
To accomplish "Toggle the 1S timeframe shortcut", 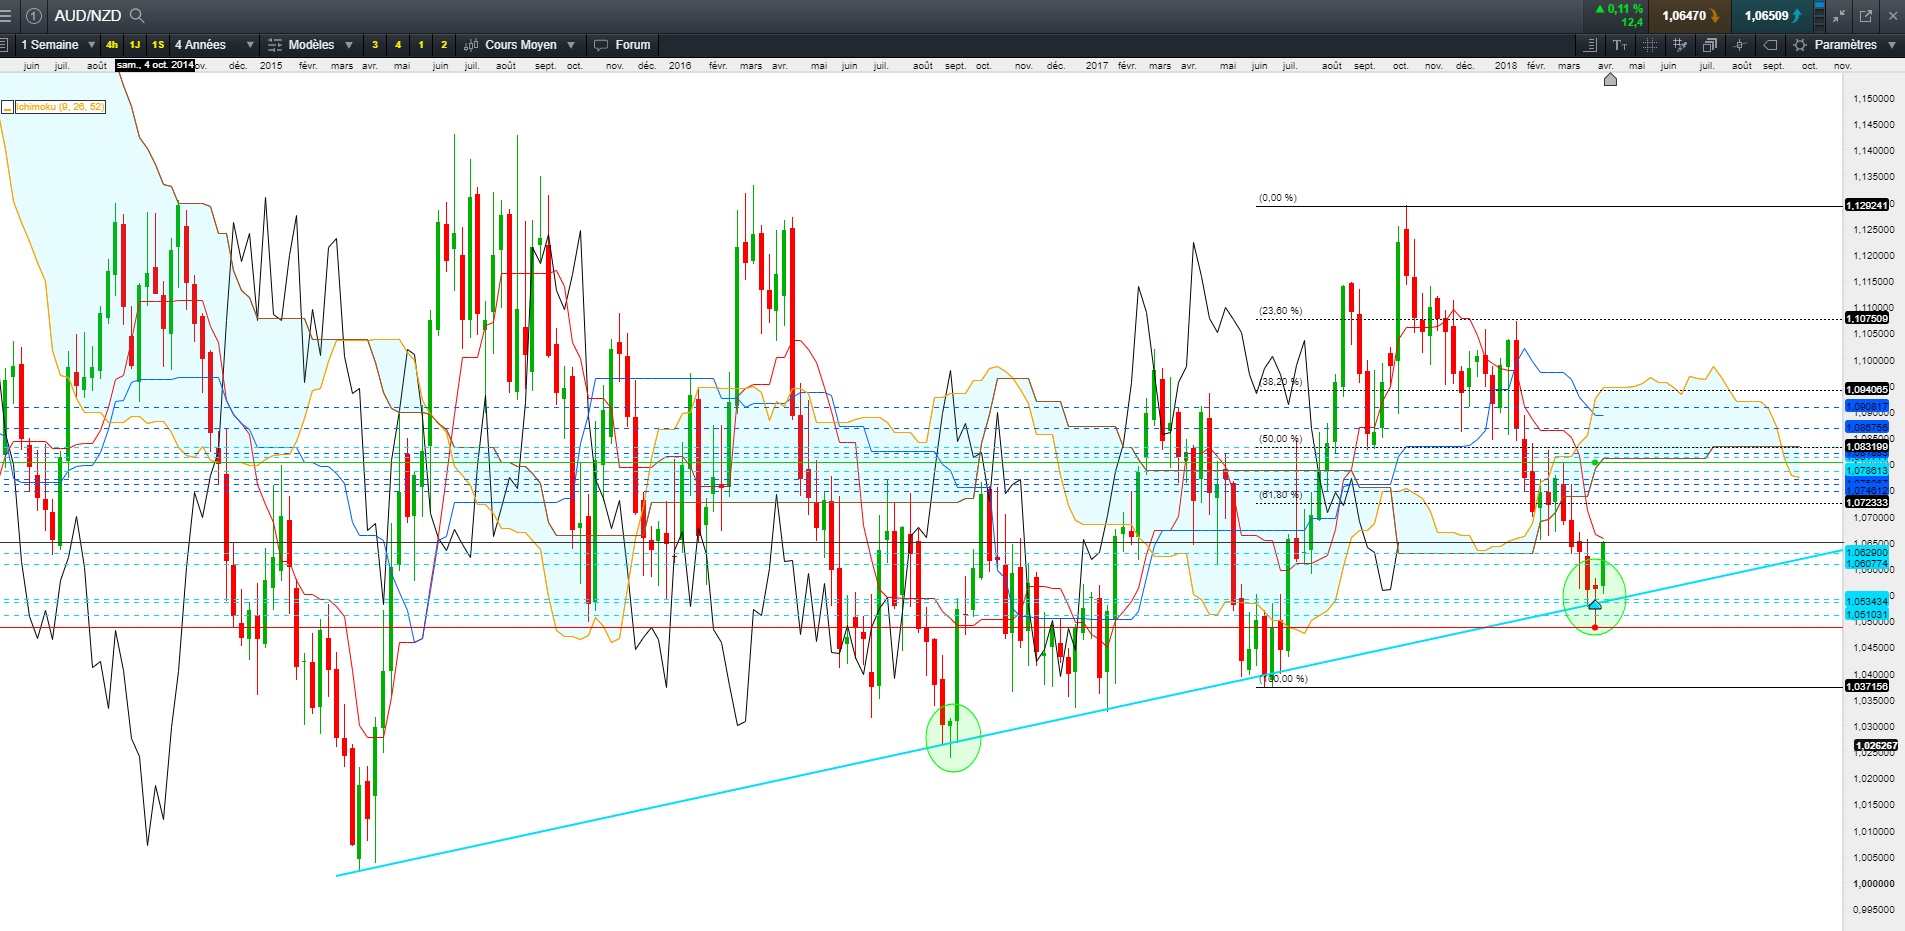I will (158, 45).
